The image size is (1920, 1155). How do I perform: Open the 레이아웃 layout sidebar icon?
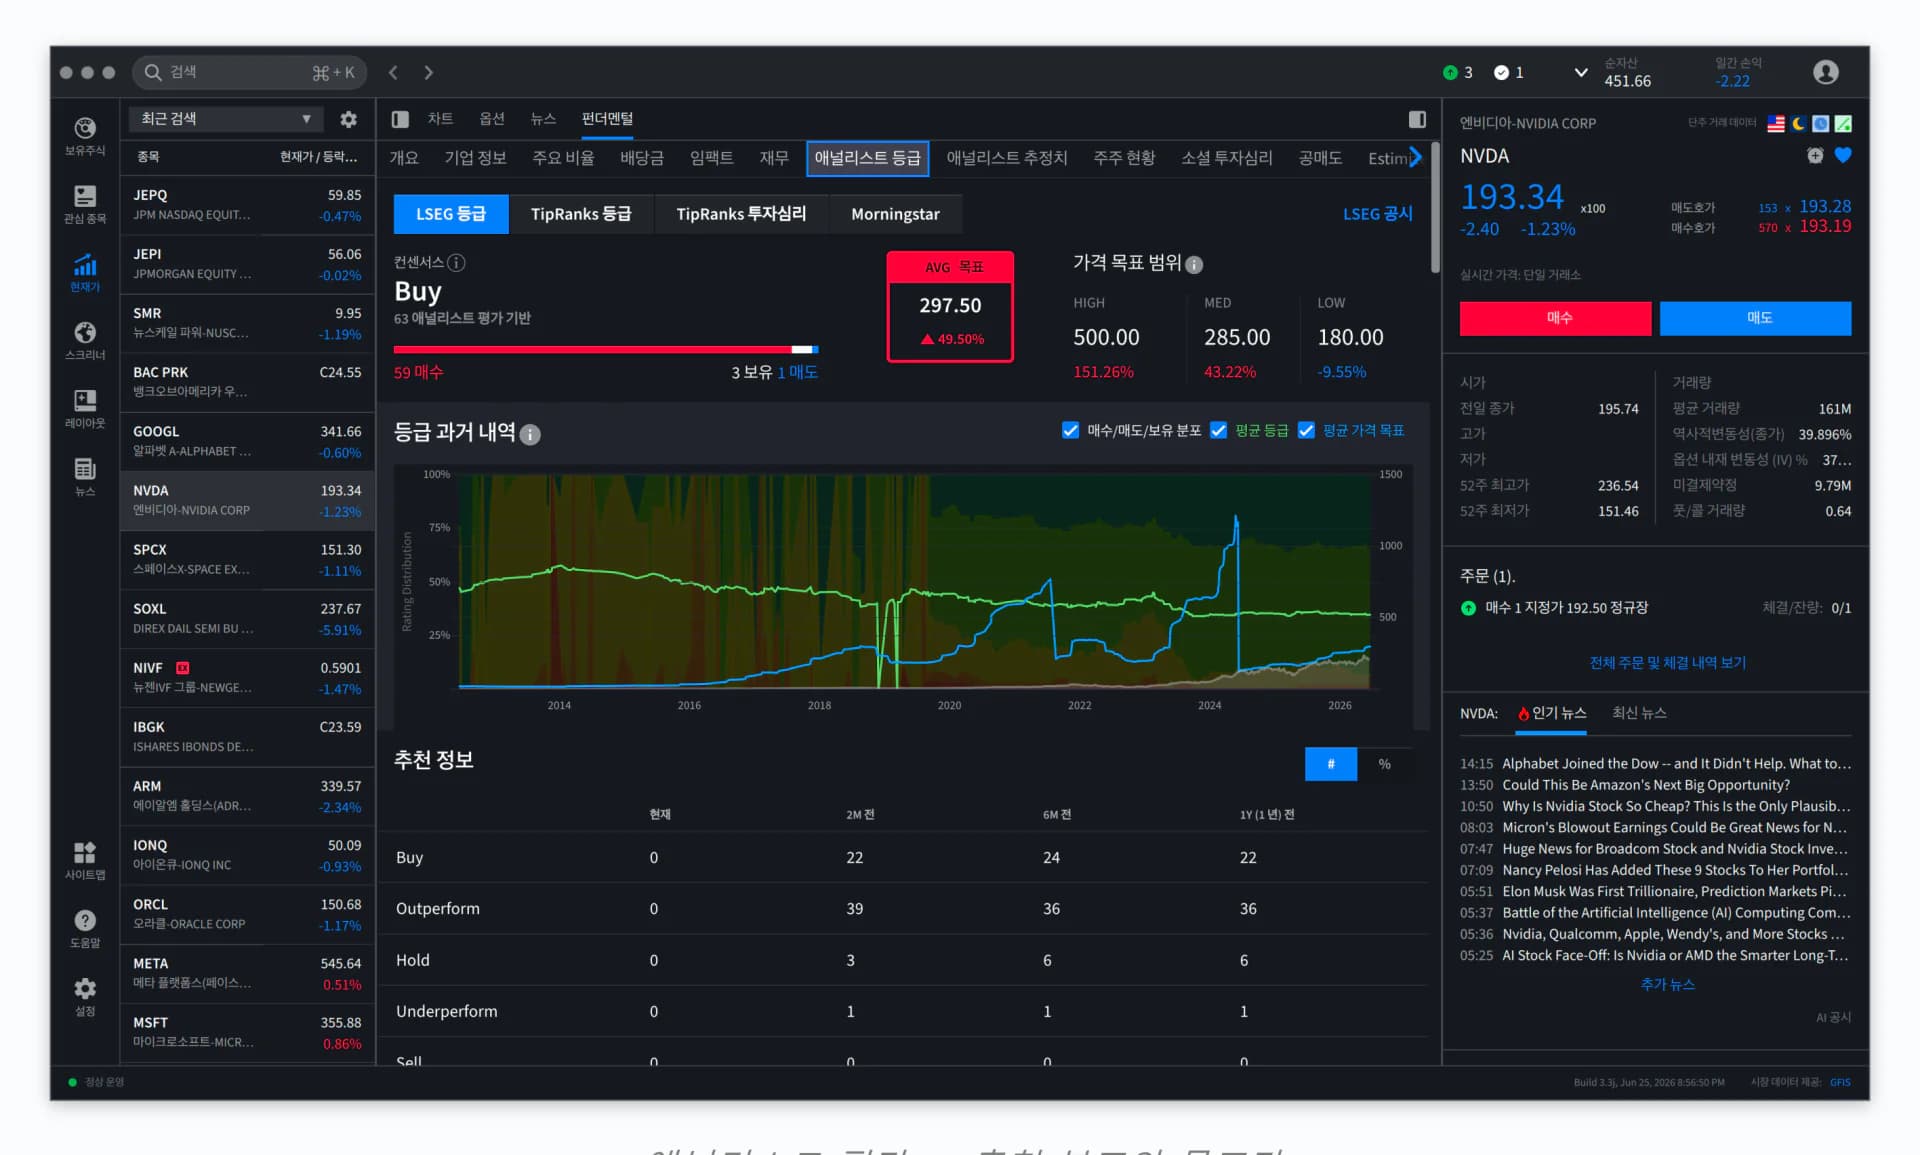(x=85, y=400)
